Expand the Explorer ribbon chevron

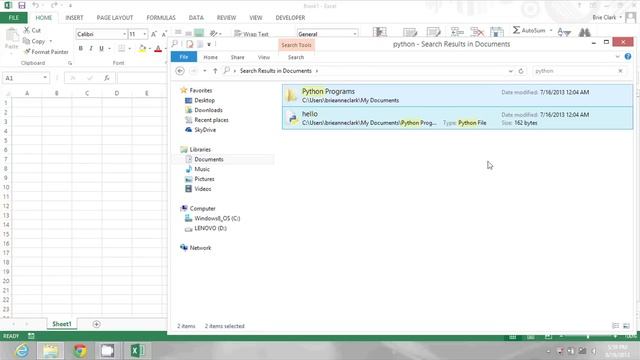[617, 57]
